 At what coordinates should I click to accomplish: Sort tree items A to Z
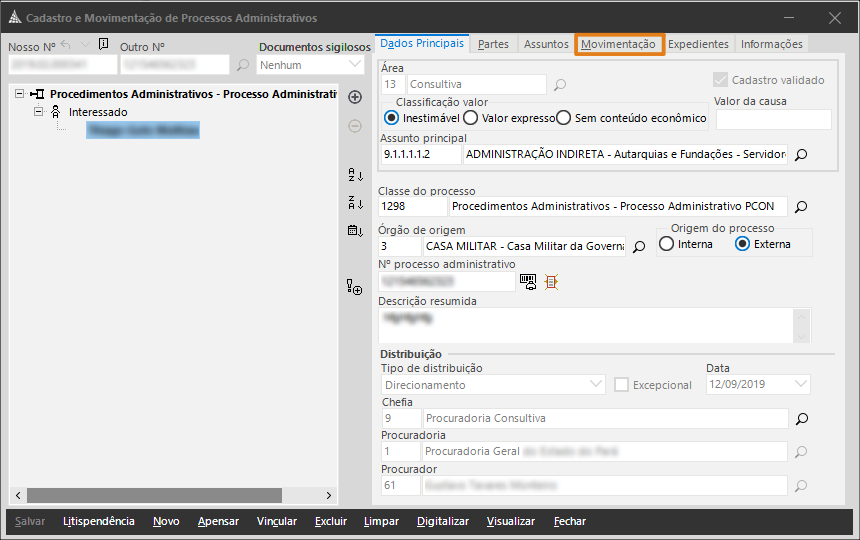tap(355, 175)
